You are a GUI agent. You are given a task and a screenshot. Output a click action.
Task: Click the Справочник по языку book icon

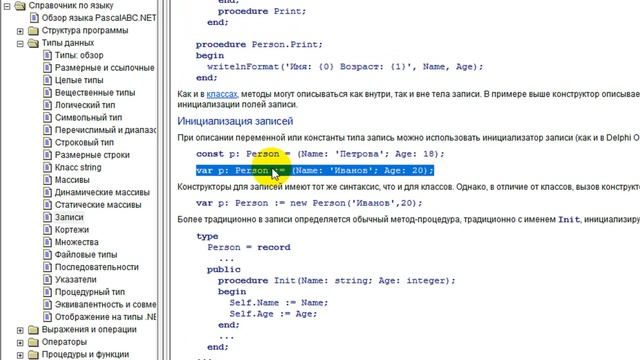point(20,6)
